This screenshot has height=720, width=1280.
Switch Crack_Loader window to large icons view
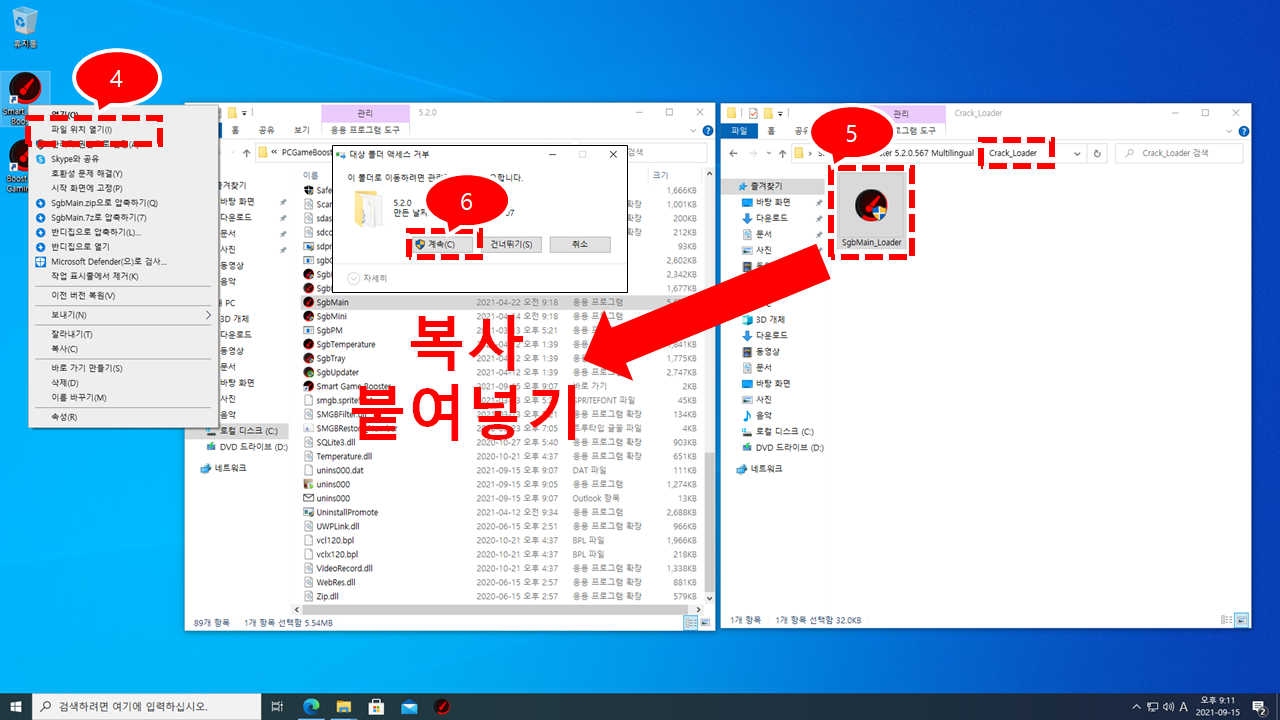click(x=1242, y=620)
